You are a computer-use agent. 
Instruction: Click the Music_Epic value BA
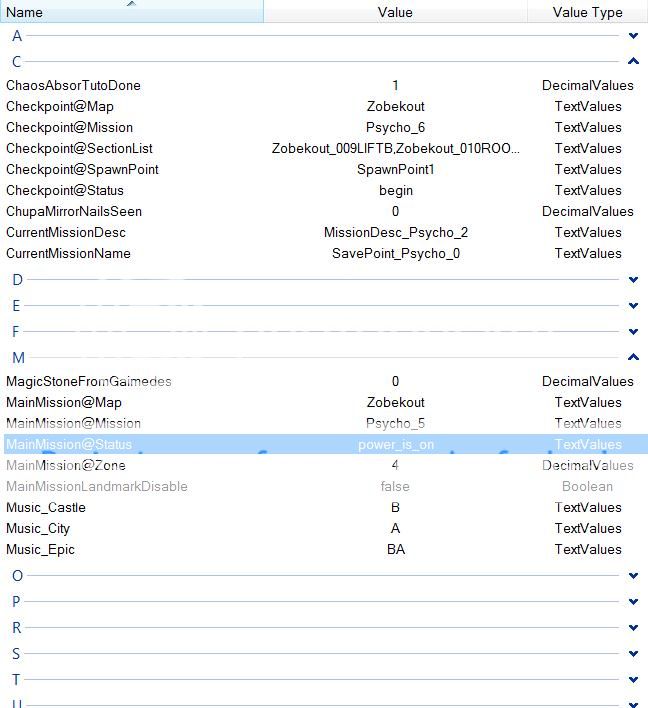(396, 550)
